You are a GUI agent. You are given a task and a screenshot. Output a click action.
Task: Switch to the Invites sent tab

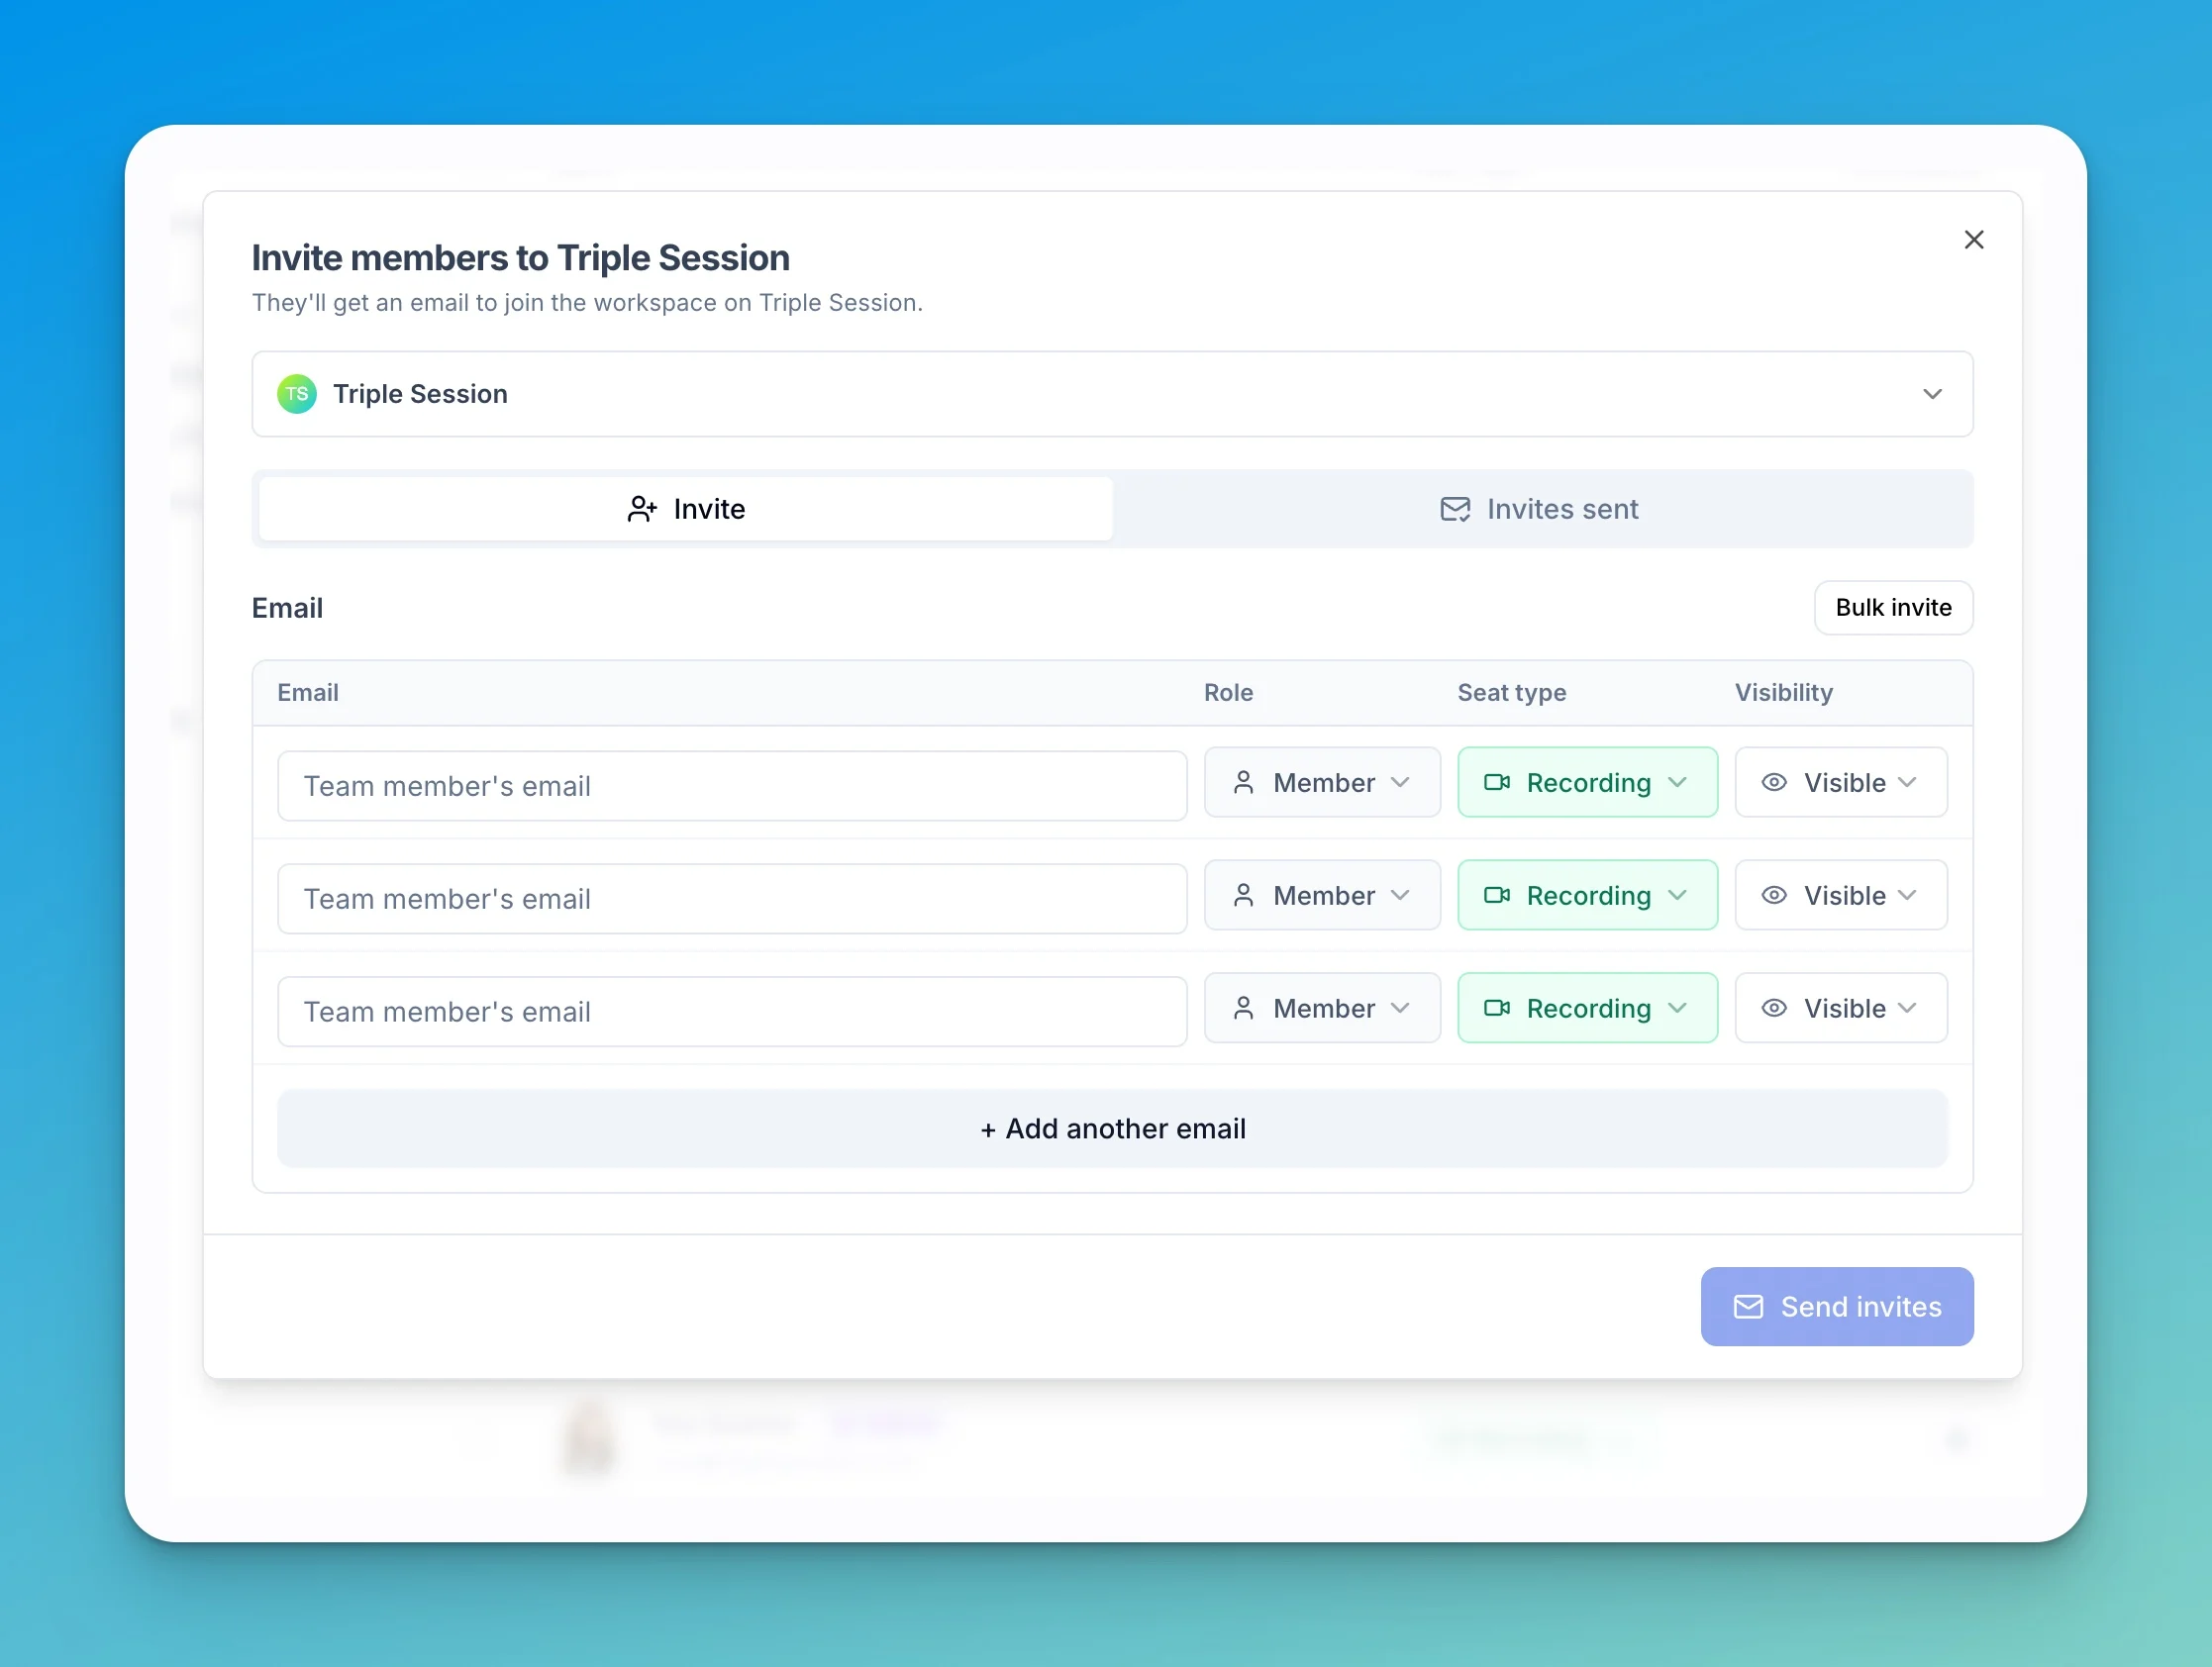[x=1540, y=509]
